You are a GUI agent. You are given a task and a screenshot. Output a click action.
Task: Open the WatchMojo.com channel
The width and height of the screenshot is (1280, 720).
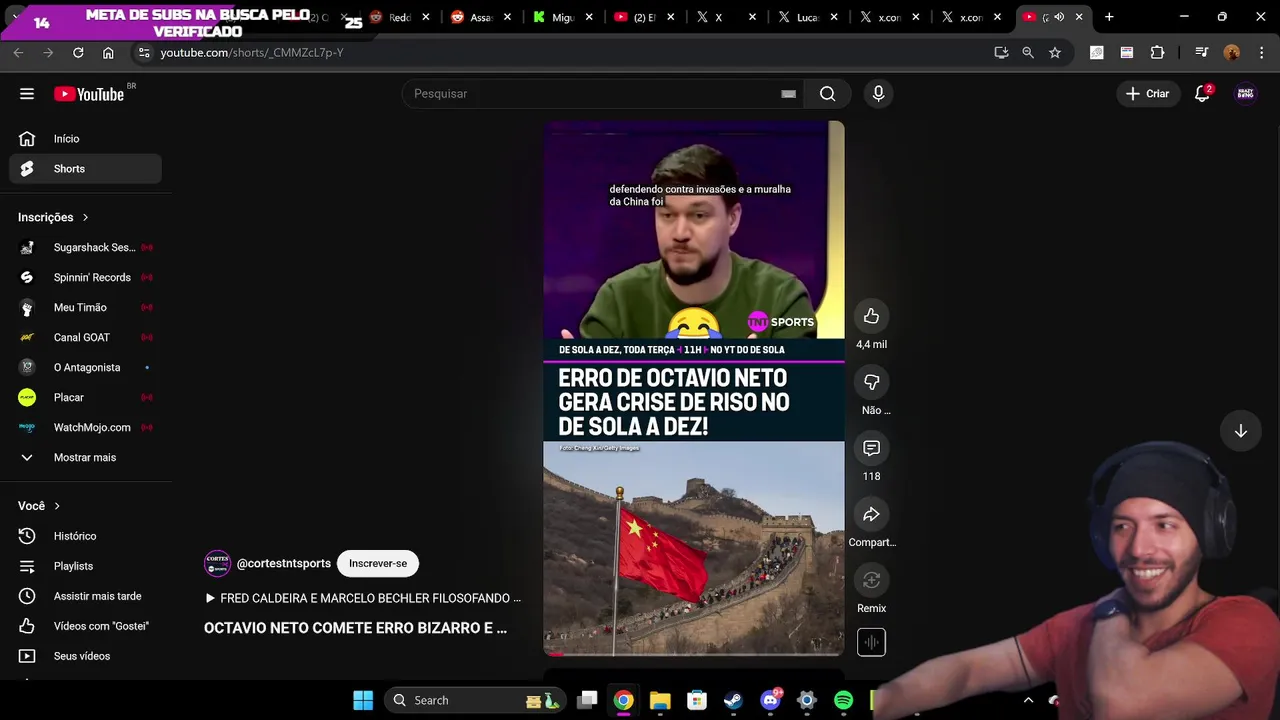(85, 427)
